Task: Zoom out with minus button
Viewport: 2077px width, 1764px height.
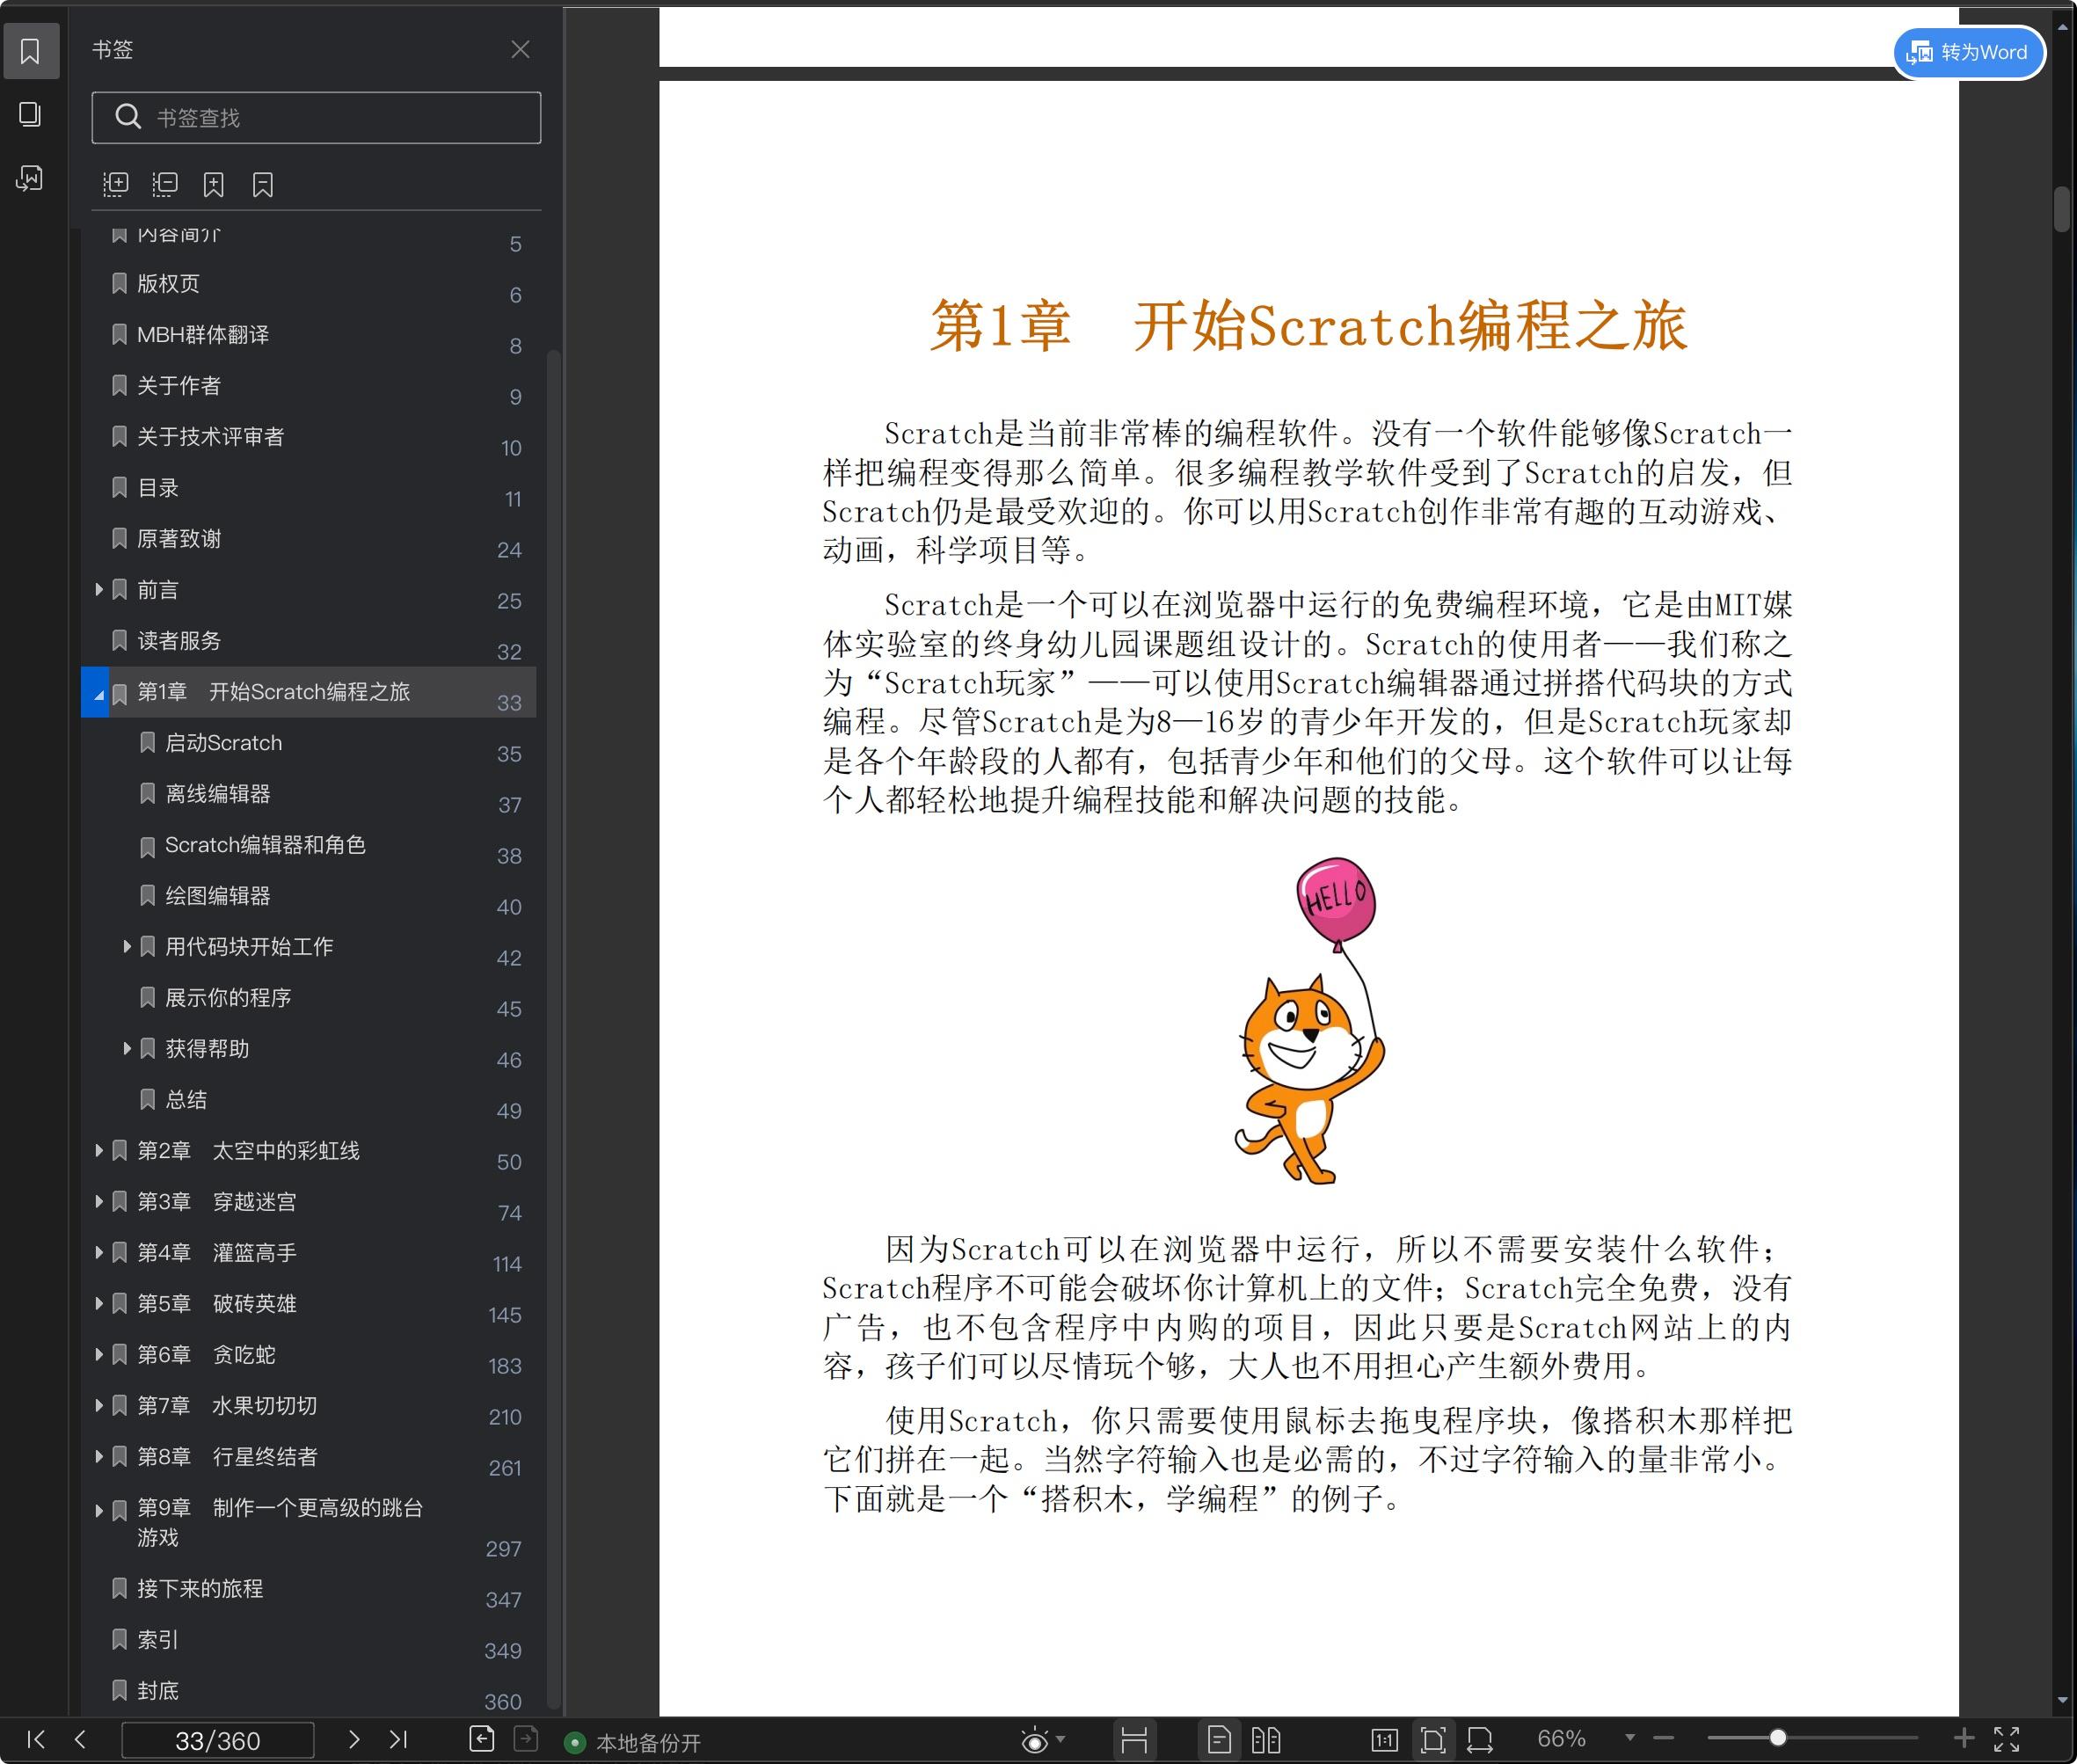Action: point(1663,1739)
